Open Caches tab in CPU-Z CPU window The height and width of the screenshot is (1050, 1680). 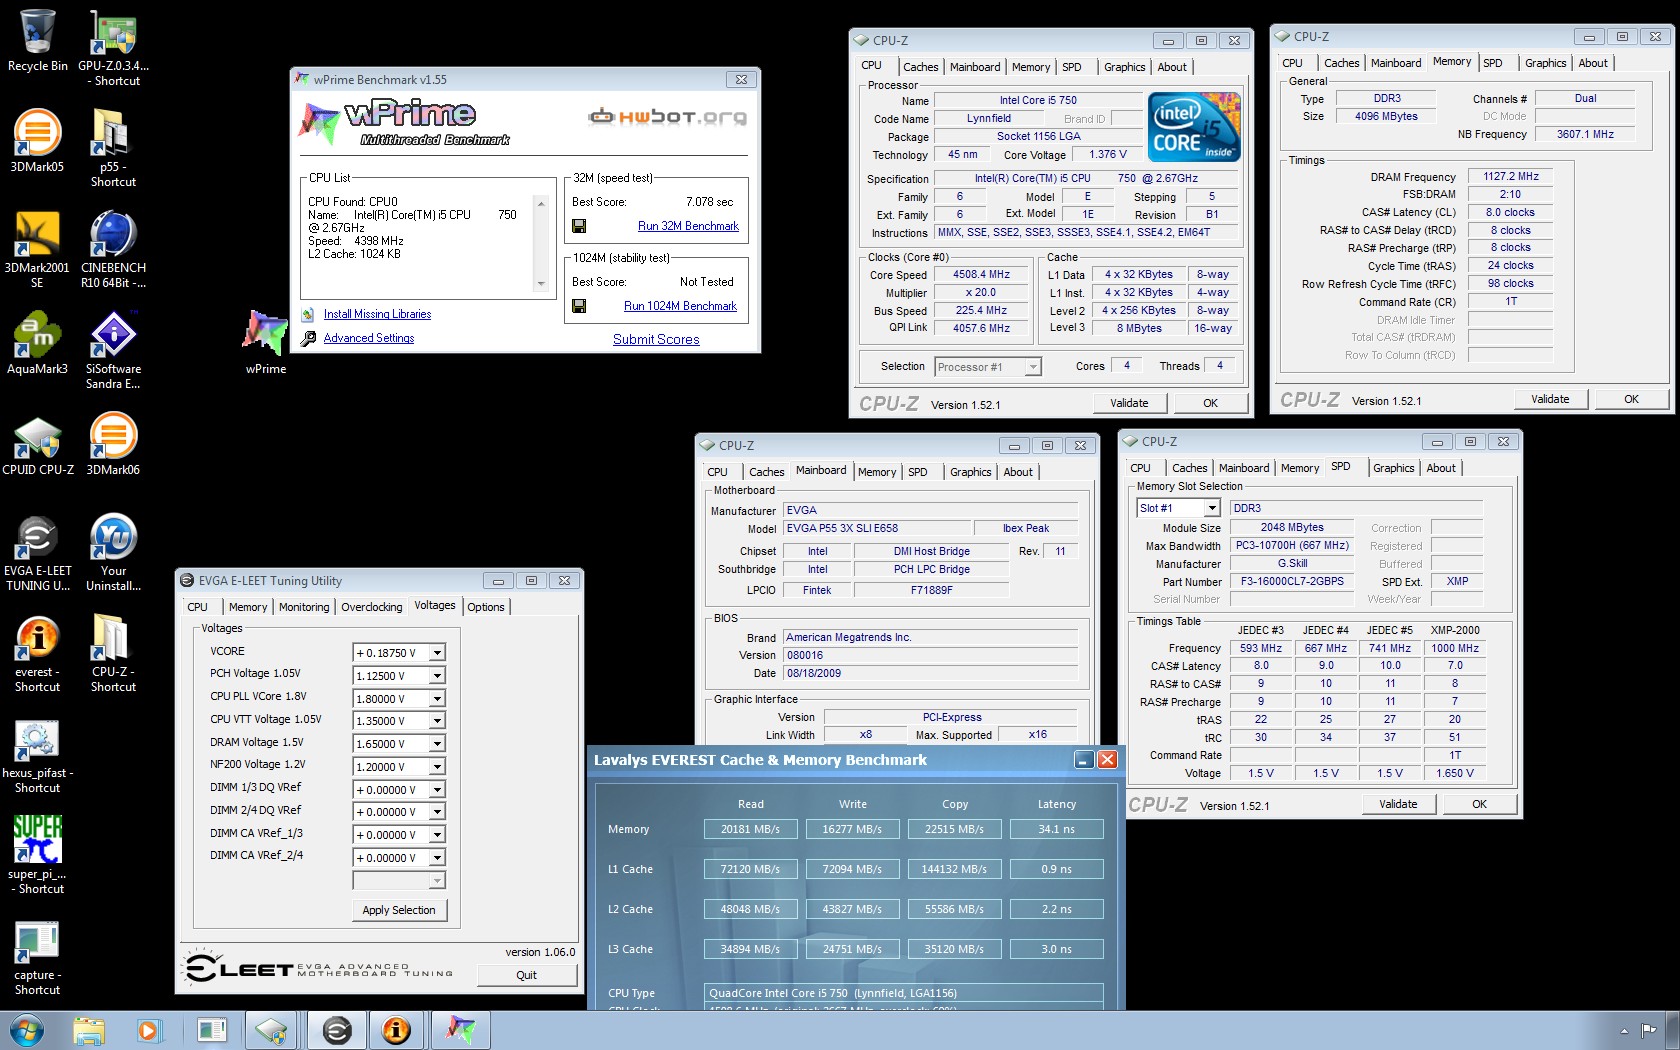tap(920, 67)
